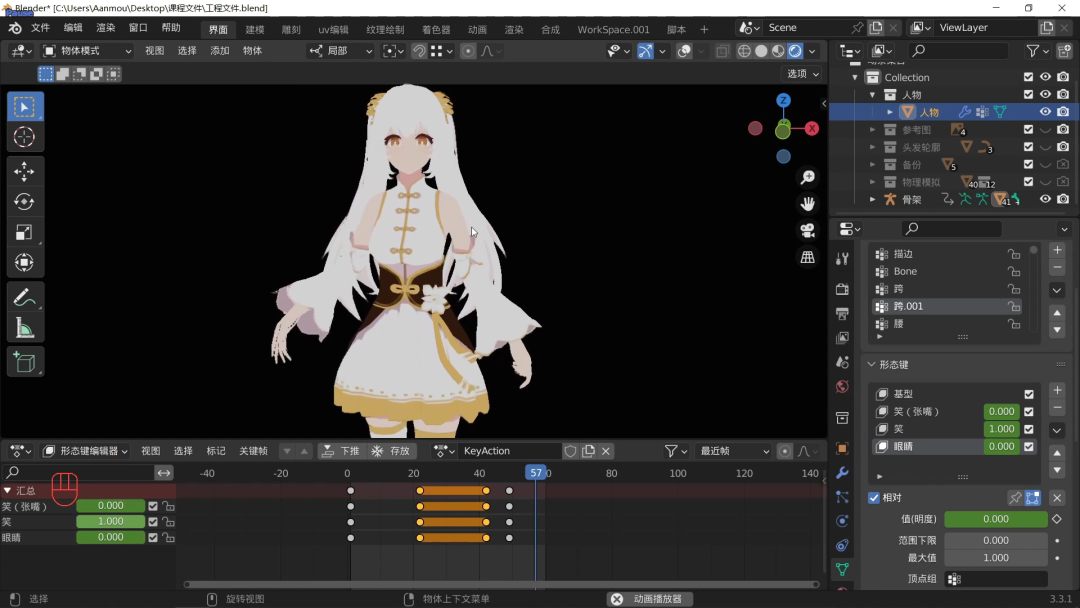1080x608 pixels.
Task: Select the Annotate pencil tool
Action: (25, 297)
